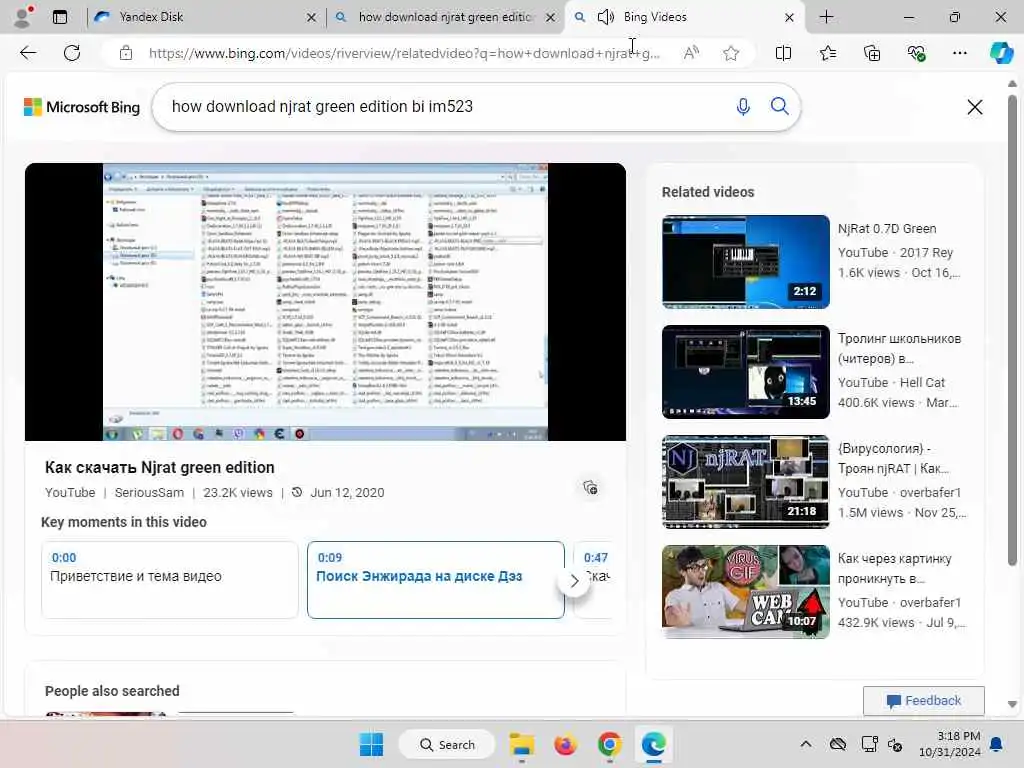This screenshot has width=1024, height=768.
Task: Save the video with the icon beside the date
Action: coord(590,487)
